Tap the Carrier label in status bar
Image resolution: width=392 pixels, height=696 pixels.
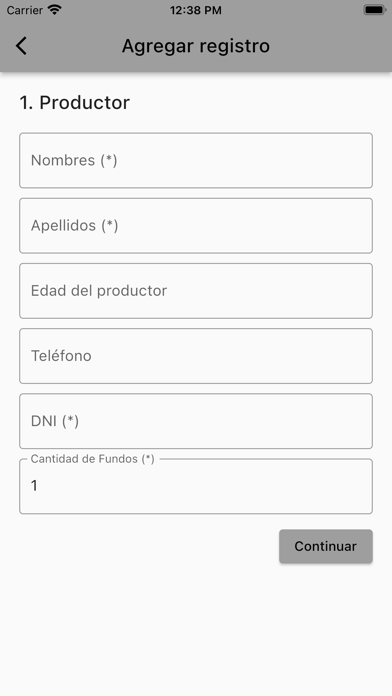24,10
